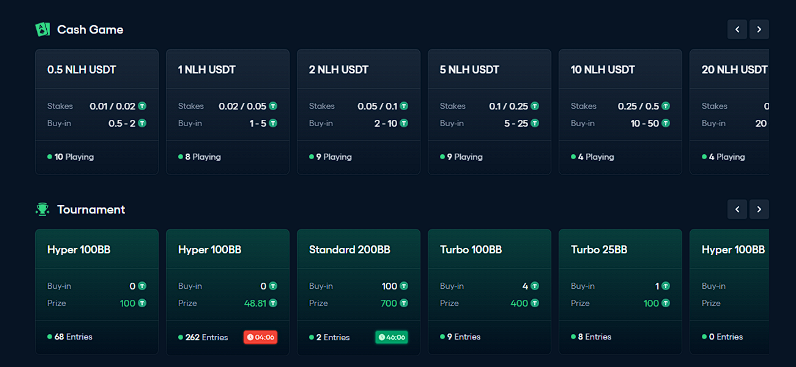The height and width of the screenshot is (367, 796).
Task: Open the 5 NLH USDT table
Action: (x=490, y=112)
